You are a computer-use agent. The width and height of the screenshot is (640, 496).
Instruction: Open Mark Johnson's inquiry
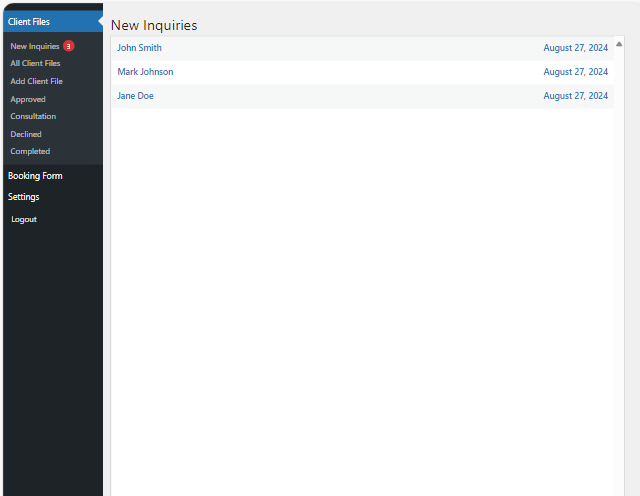tap(145, 72)
